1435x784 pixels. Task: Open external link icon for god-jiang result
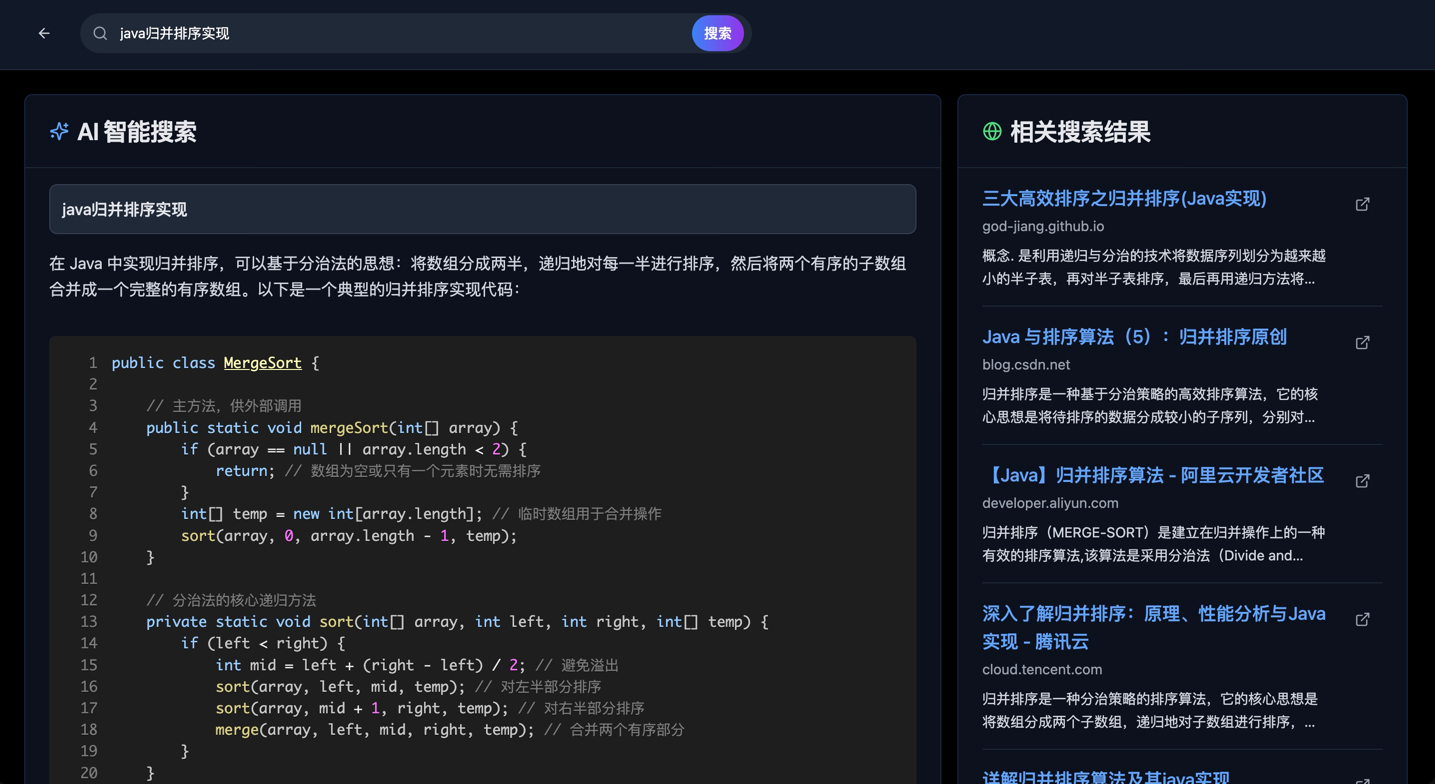[1362, 204]
